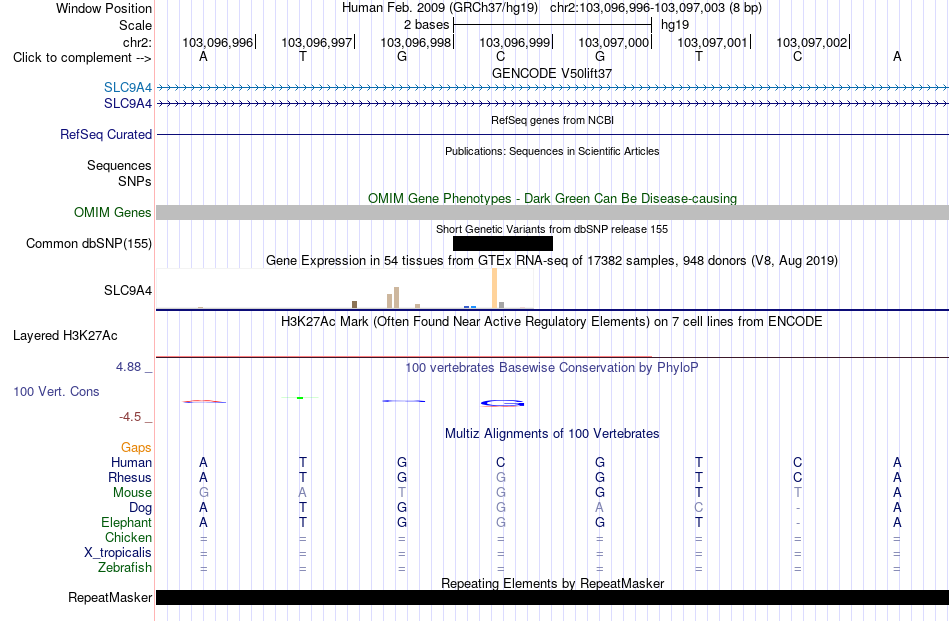This screenshot has width=950, height=621.
Task: Open 'Publications: Sequences in Scientific Articles' title
Action: (x=552, y=151)
